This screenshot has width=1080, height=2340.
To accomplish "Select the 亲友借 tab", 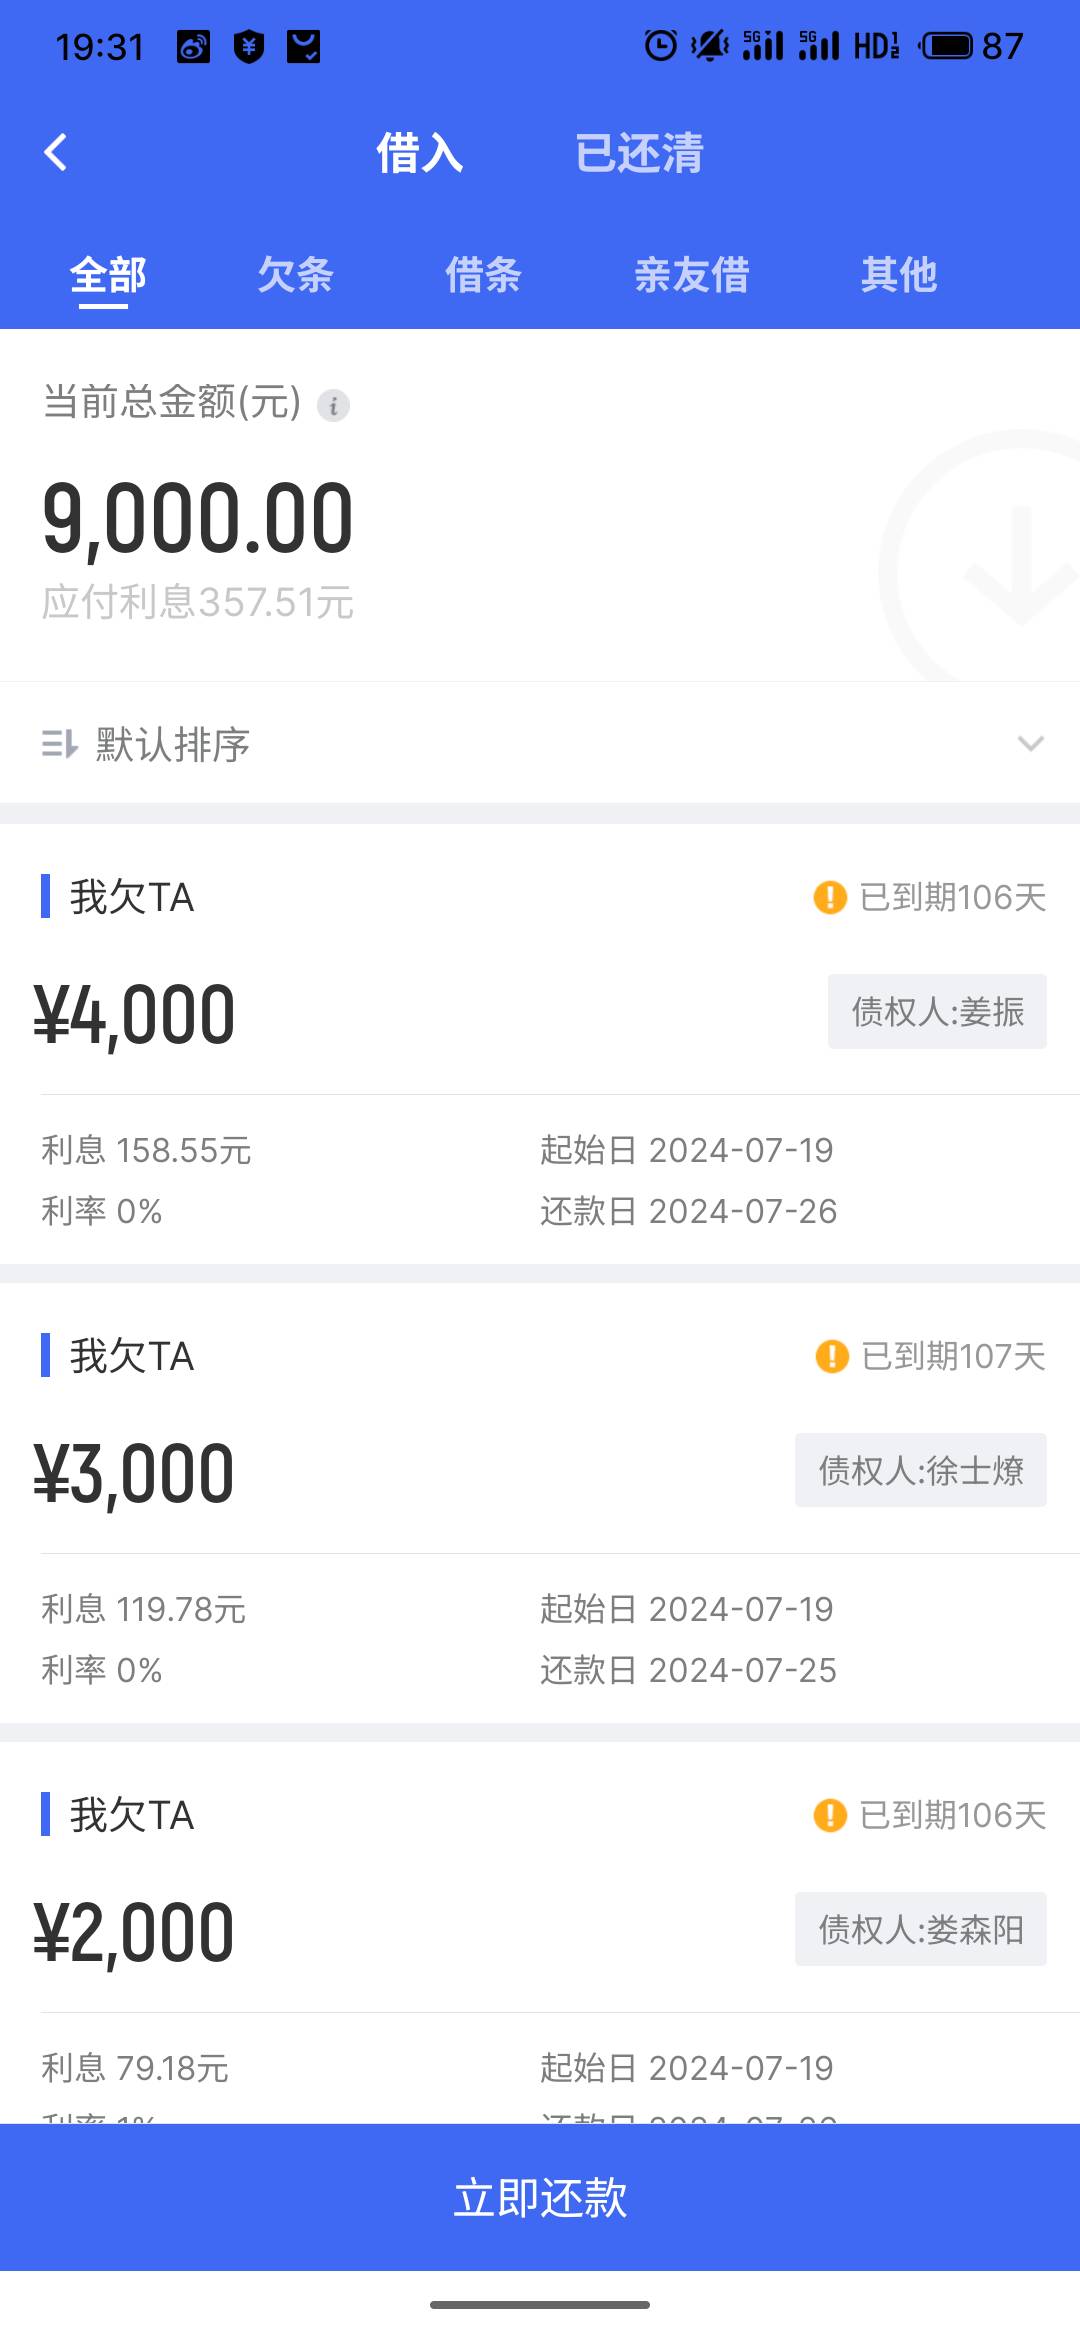I will [691, 275].
